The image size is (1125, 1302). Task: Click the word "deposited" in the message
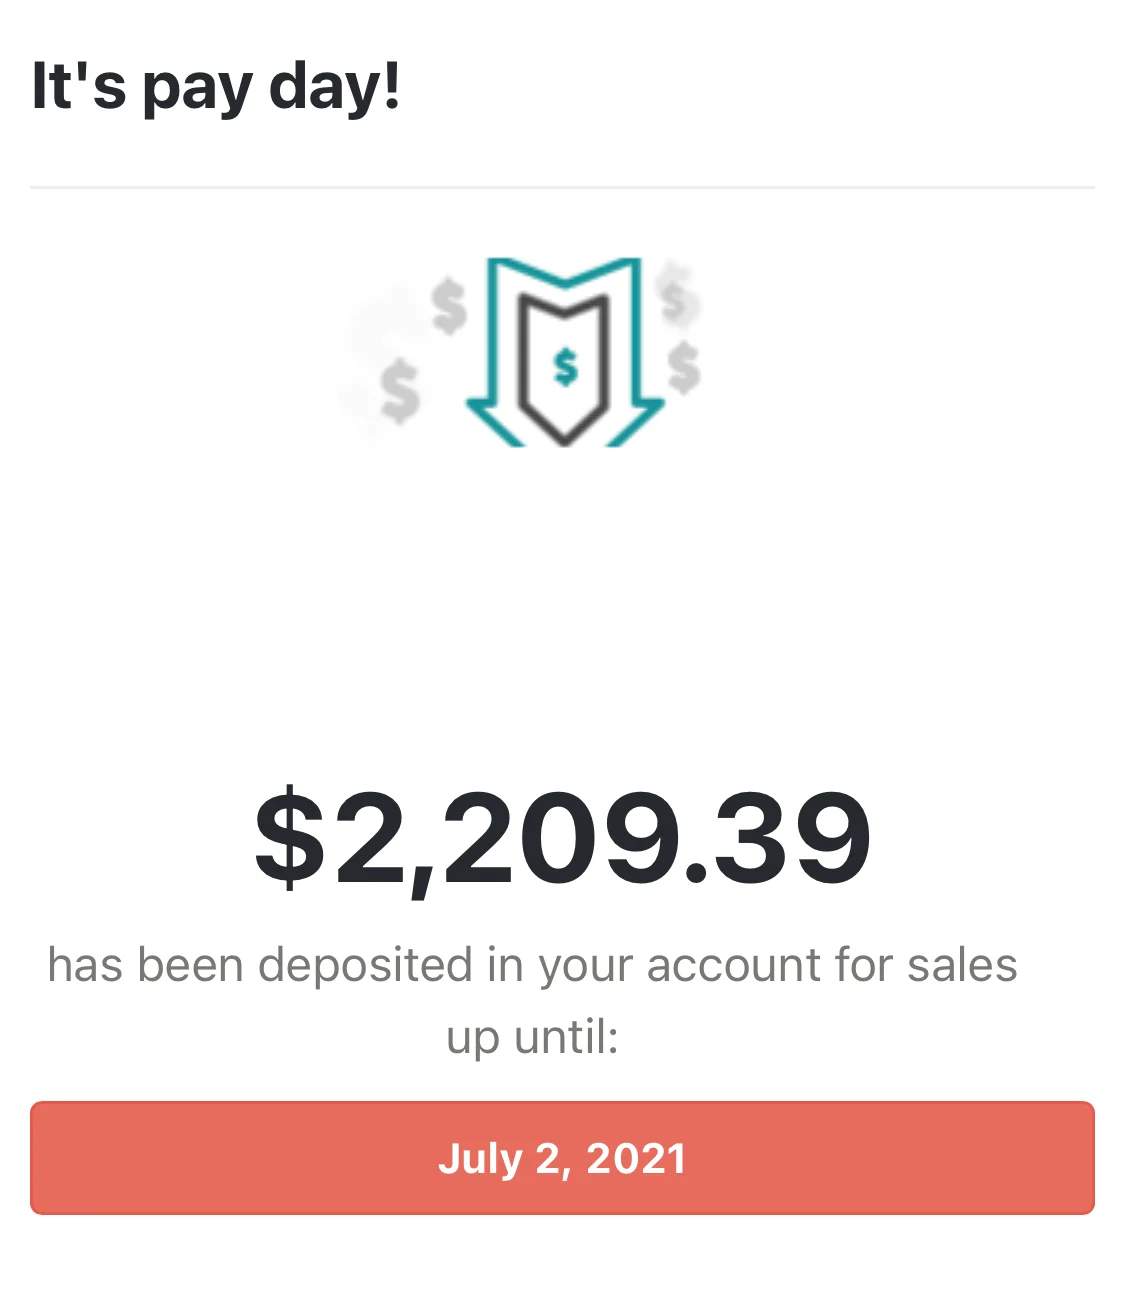coord(365,966)
